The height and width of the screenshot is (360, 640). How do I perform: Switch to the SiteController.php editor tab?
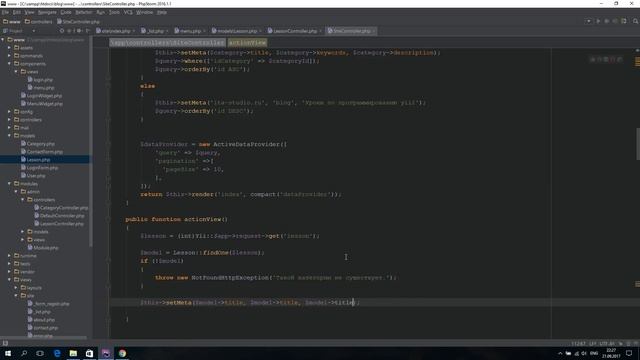coord(351,31)
